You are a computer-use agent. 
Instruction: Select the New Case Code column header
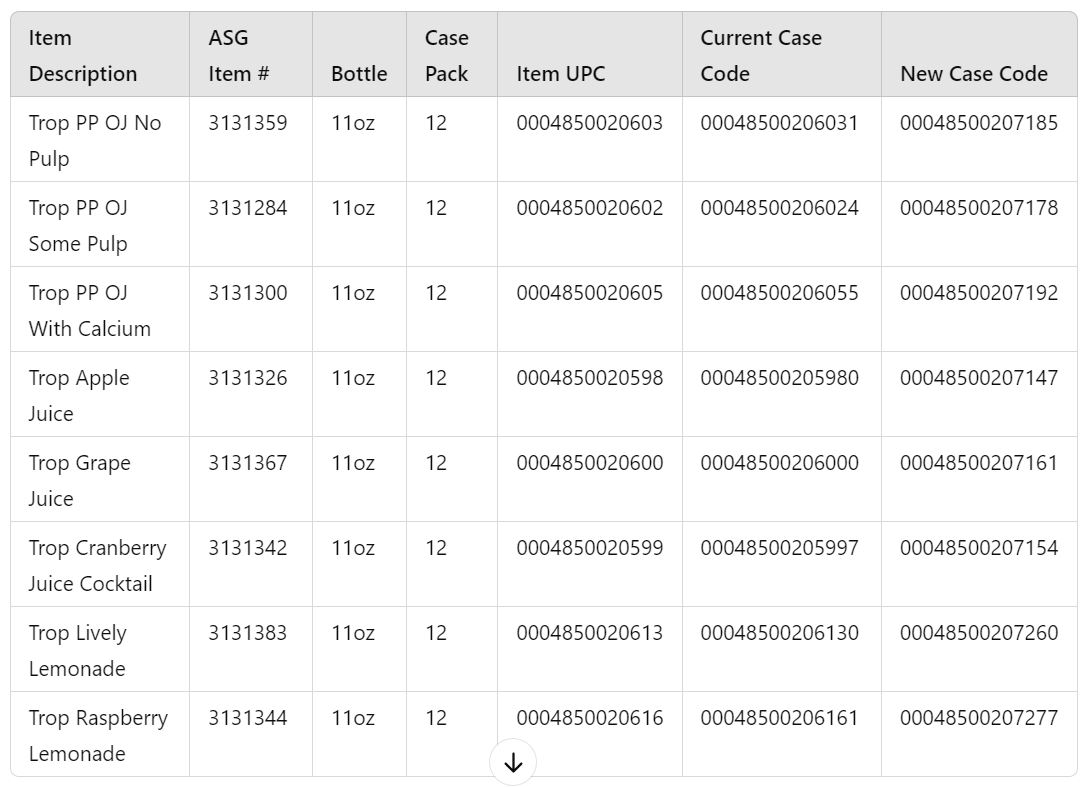(x=973, y=74)
